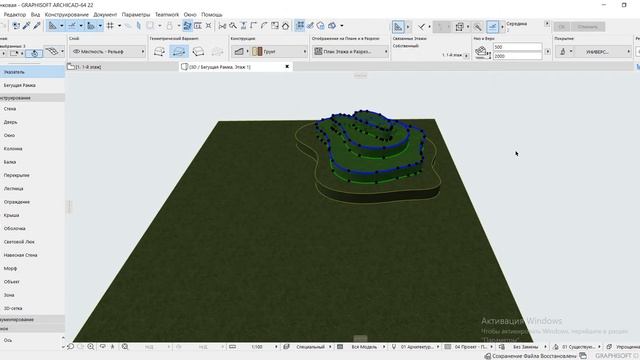The width and height of the screenshot is (640, 360).
Task: Select third geometry variant solid icon
Action: pos(198,51)
